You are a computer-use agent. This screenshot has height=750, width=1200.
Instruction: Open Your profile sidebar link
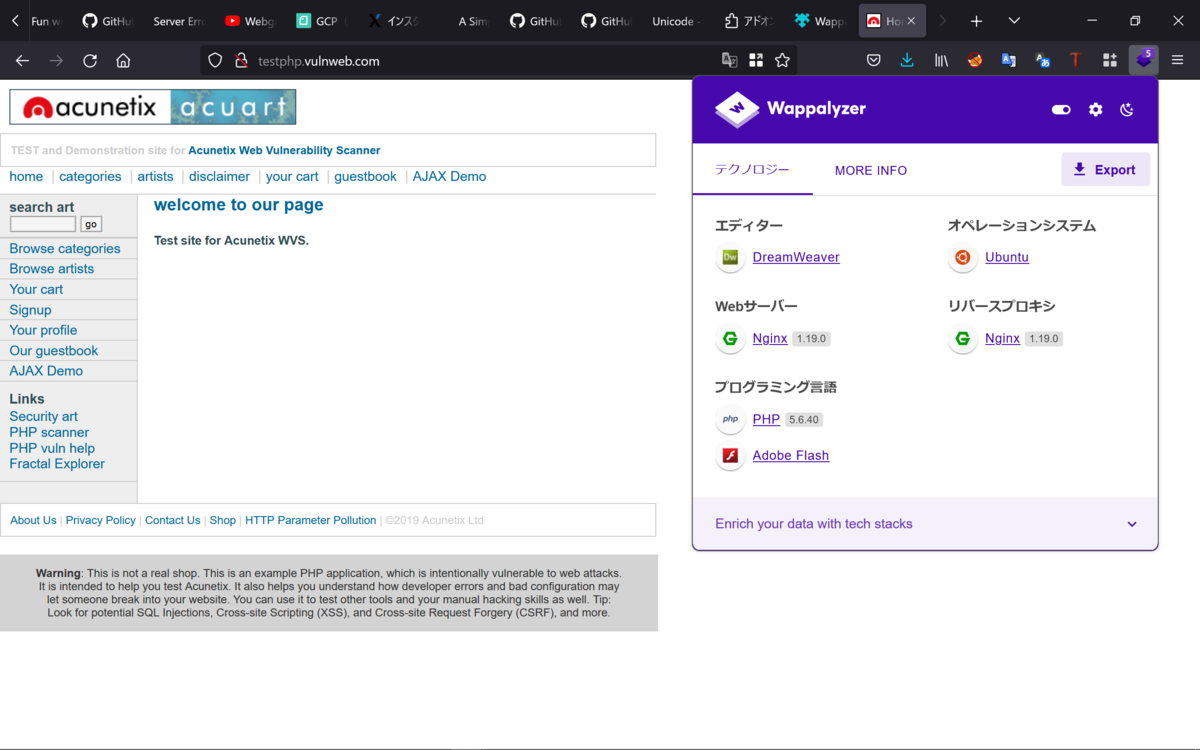click(43, 330)
